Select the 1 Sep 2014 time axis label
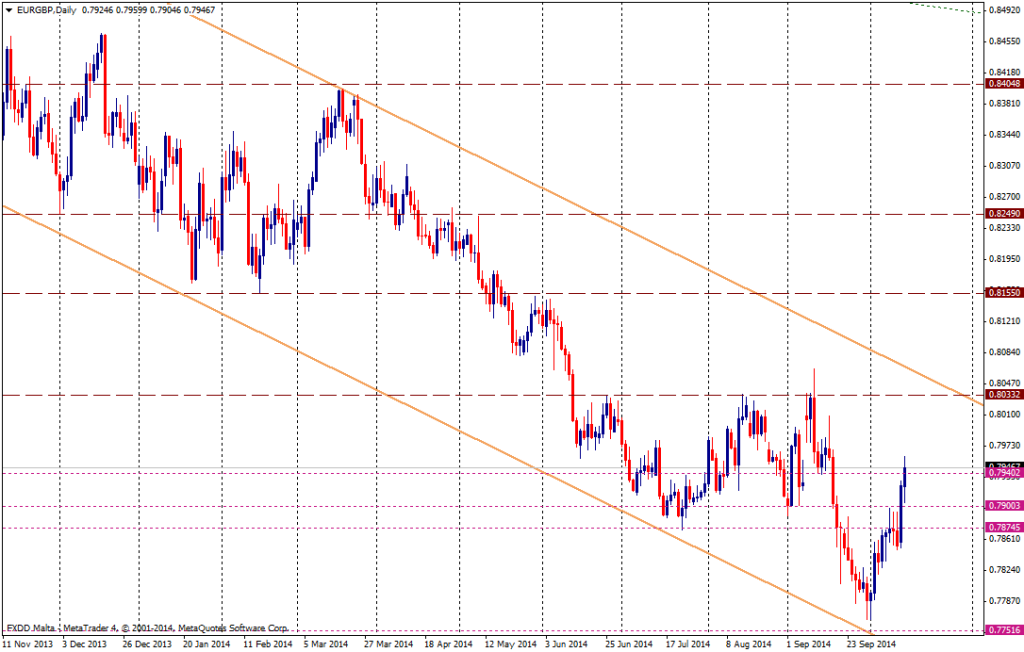This screenshot has width=1024, height=652. tap(810, 645)
